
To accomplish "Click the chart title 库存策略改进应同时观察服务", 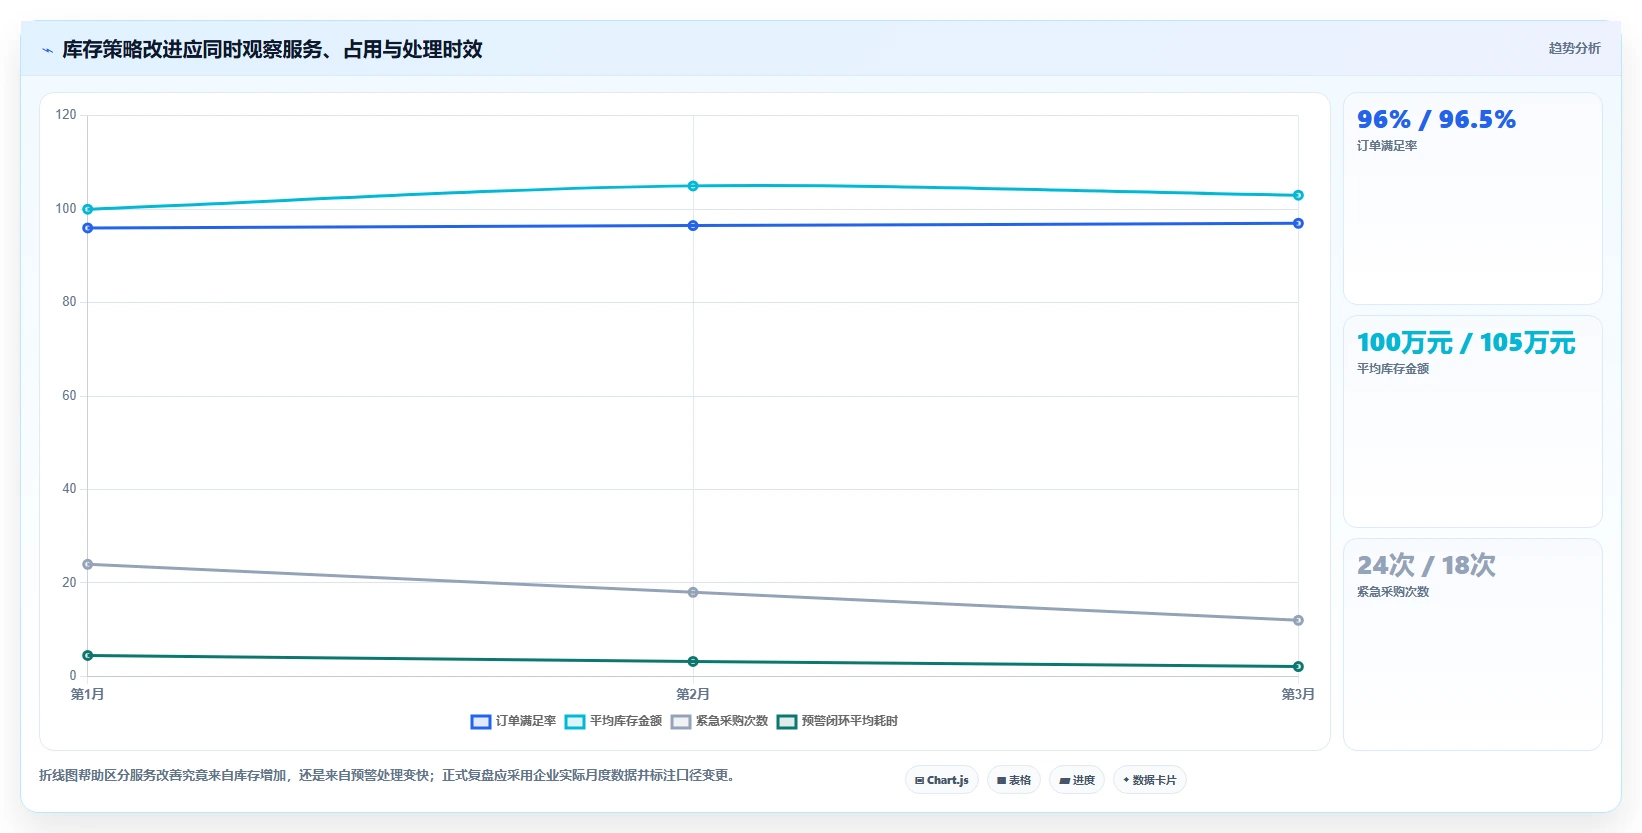I will tap(272, 49).
